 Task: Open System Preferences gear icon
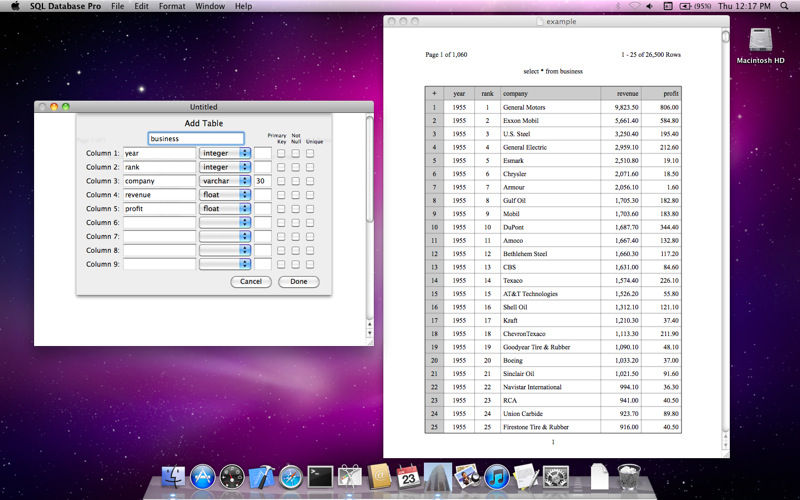(556, 477)
